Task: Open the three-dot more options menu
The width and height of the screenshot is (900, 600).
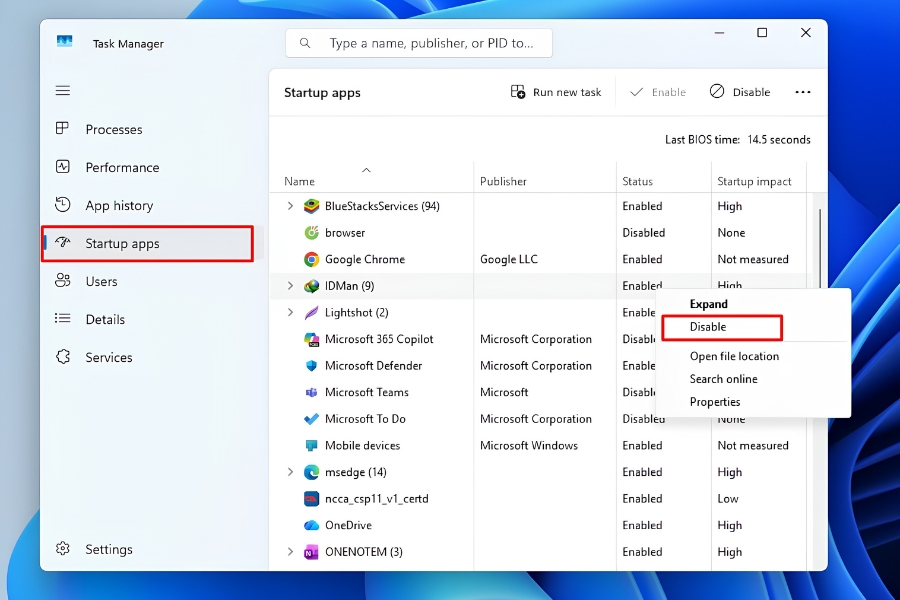Action: (802, 92)
